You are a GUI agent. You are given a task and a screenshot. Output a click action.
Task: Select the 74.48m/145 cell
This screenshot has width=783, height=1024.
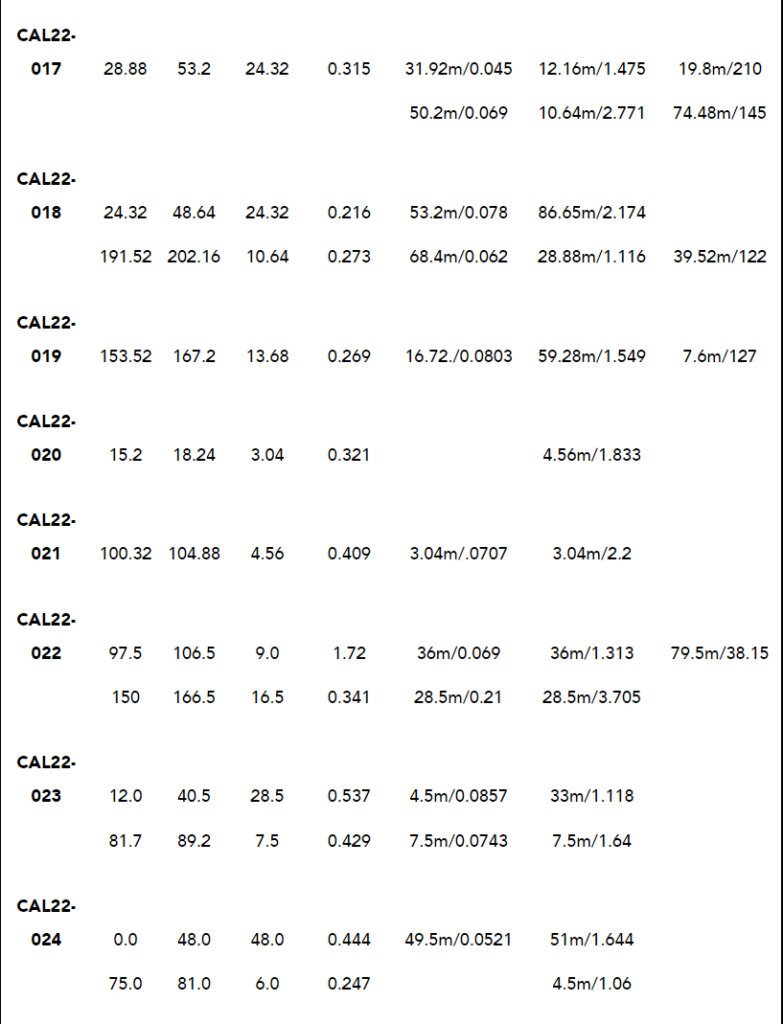[x=719, y=113]
